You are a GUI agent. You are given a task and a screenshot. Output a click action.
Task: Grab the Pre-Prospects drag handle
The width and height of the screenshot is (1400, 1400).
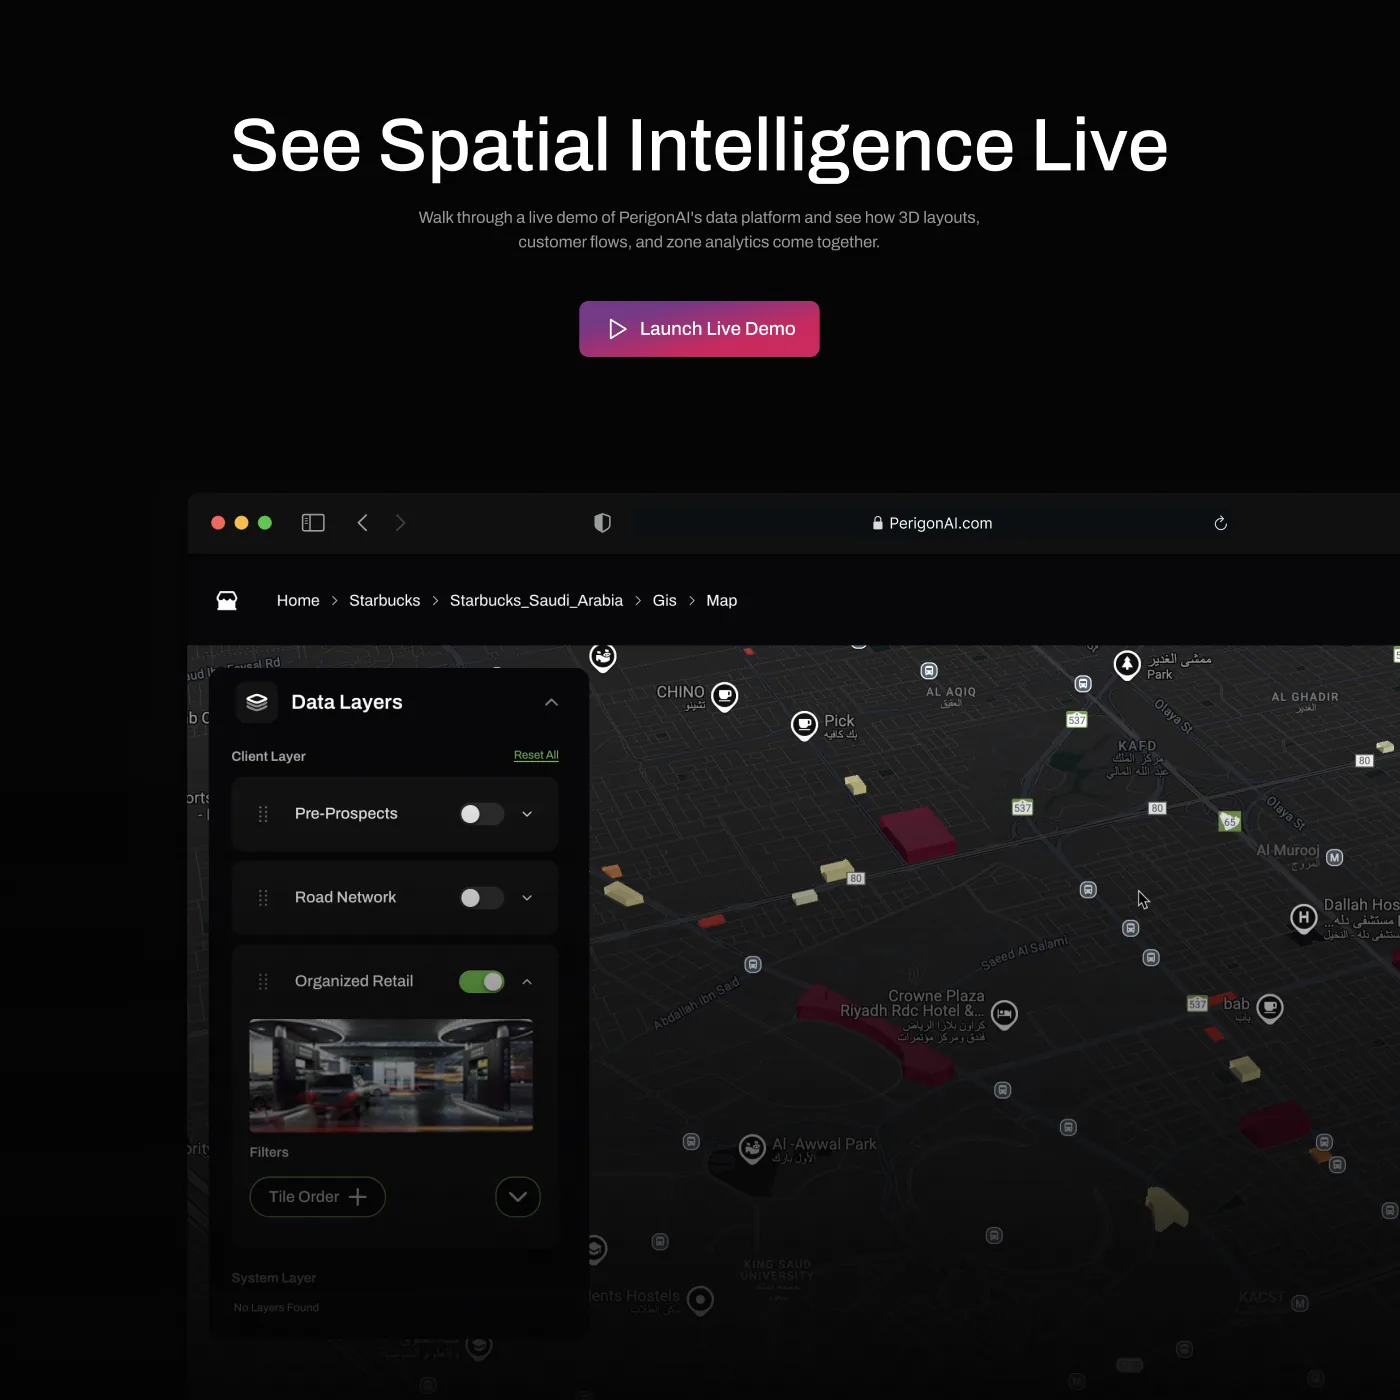263,814
